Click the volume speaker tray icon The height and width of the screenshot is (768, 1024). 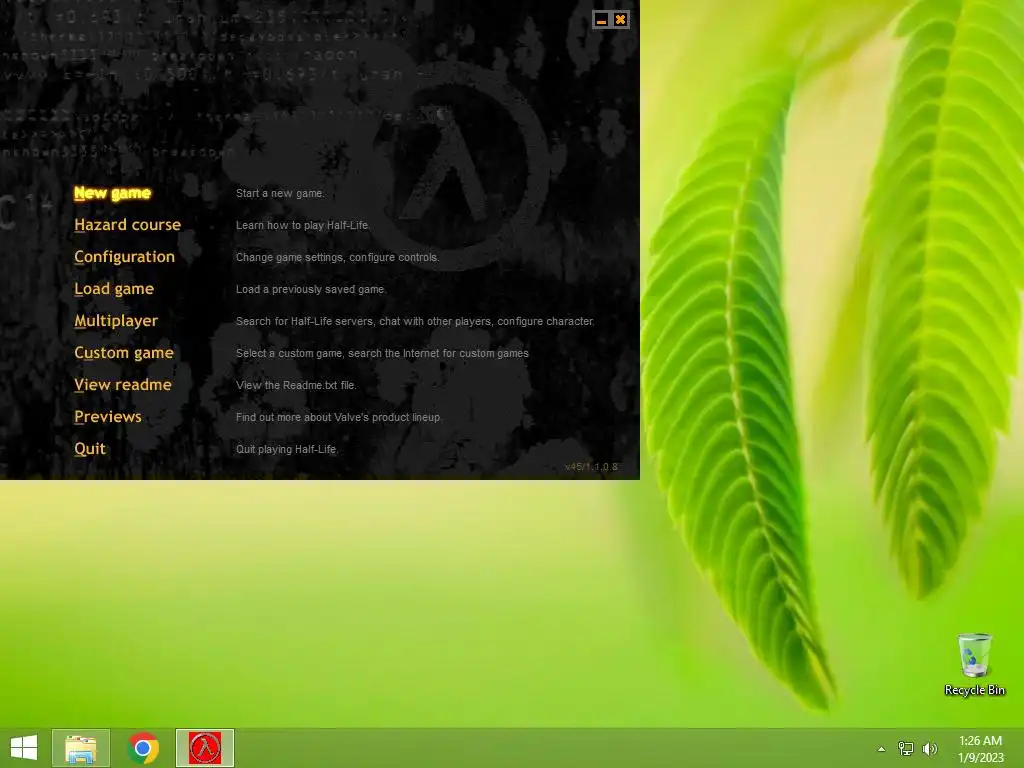click(929, 749)
